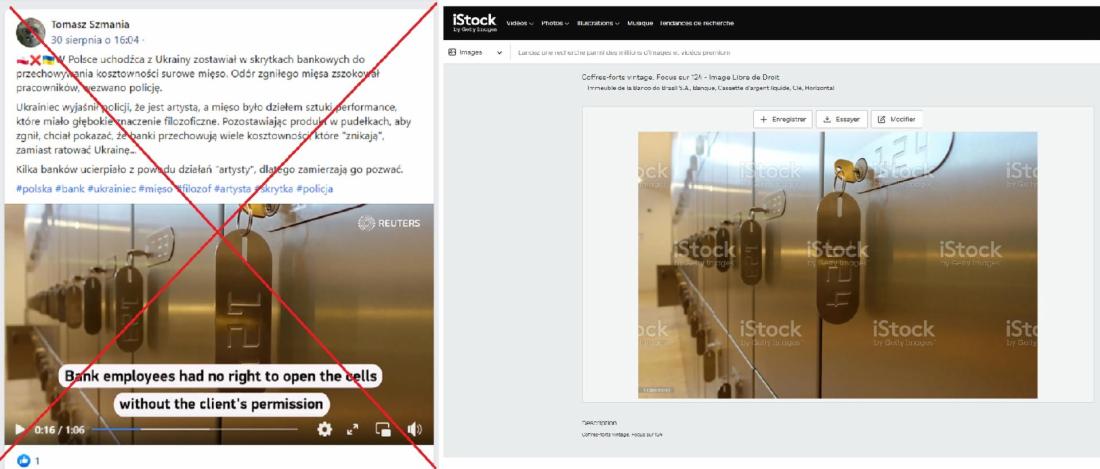The width and height of the screenshot is (1100, 469).
Task: Expand video to fullscreen
Action: (x=353, y=430)
